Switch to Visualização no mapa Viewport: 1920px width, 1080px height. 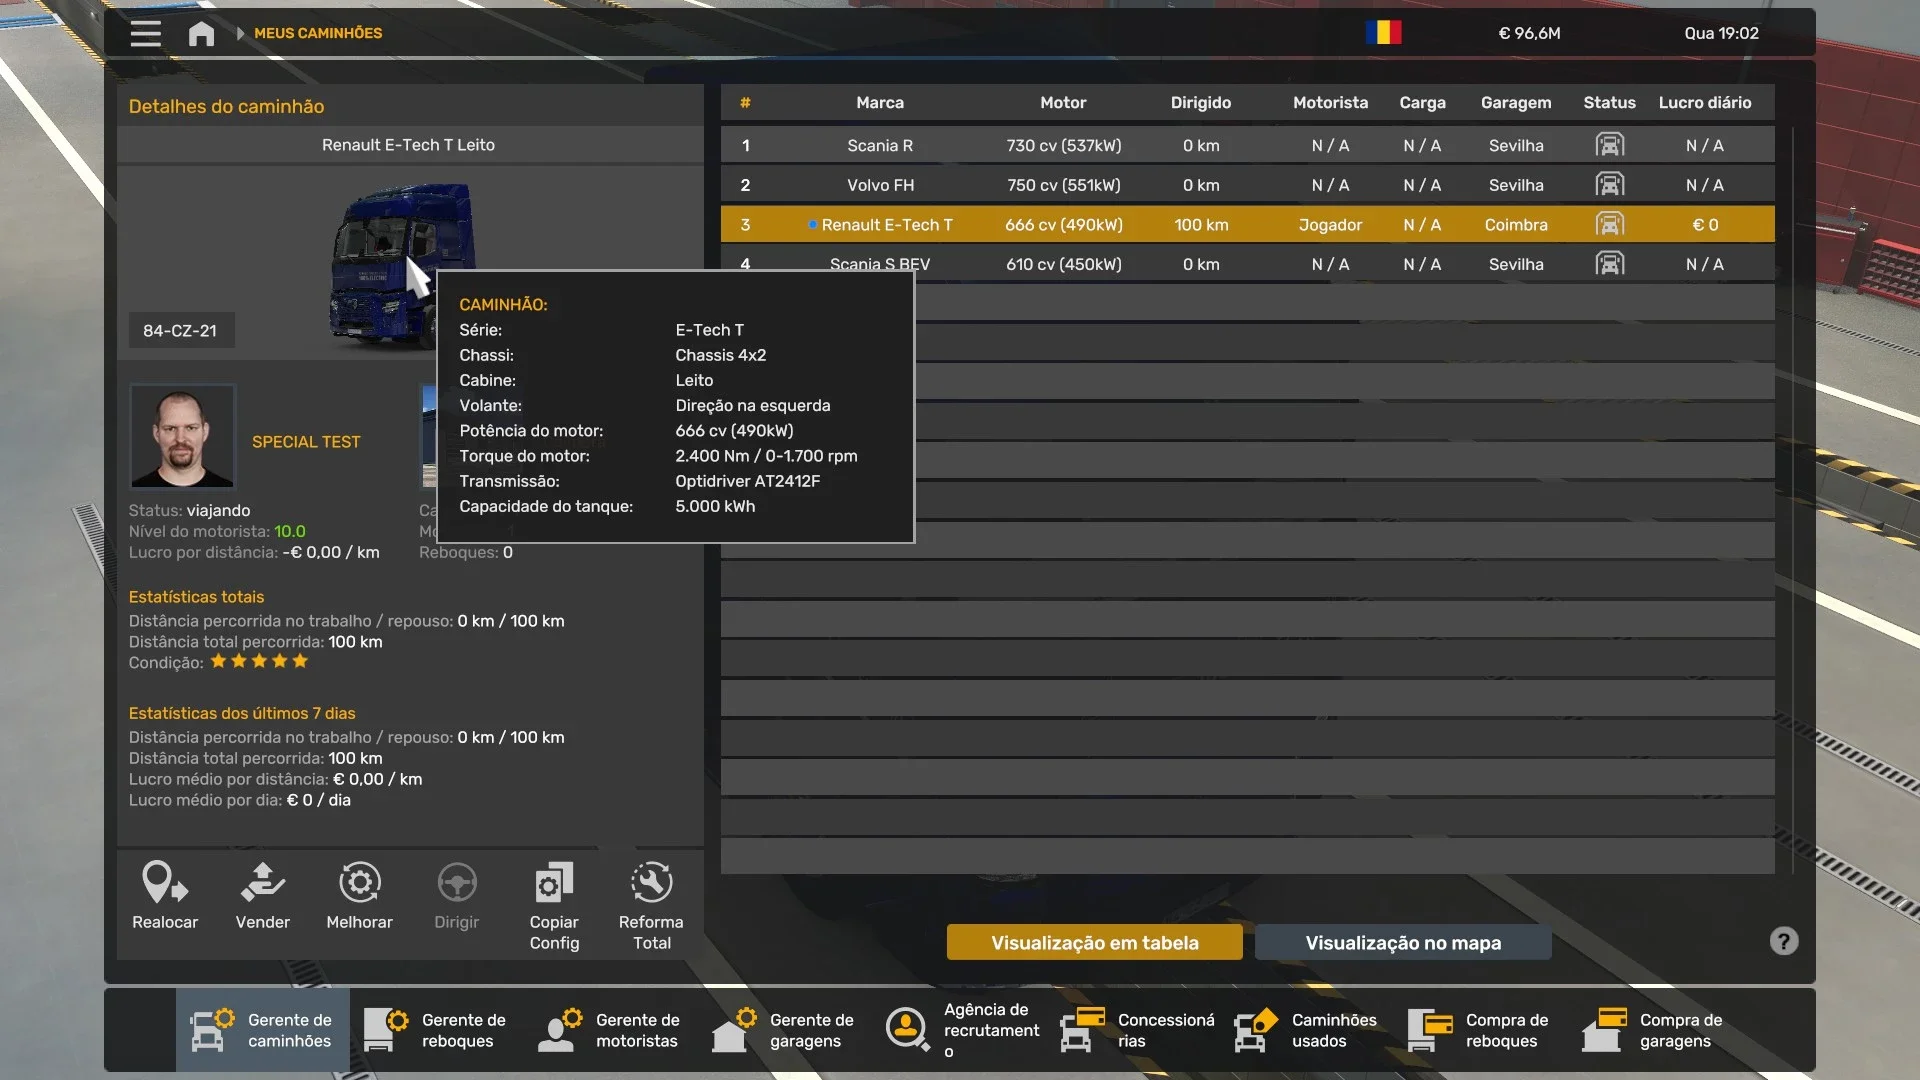coord(1402,942)
